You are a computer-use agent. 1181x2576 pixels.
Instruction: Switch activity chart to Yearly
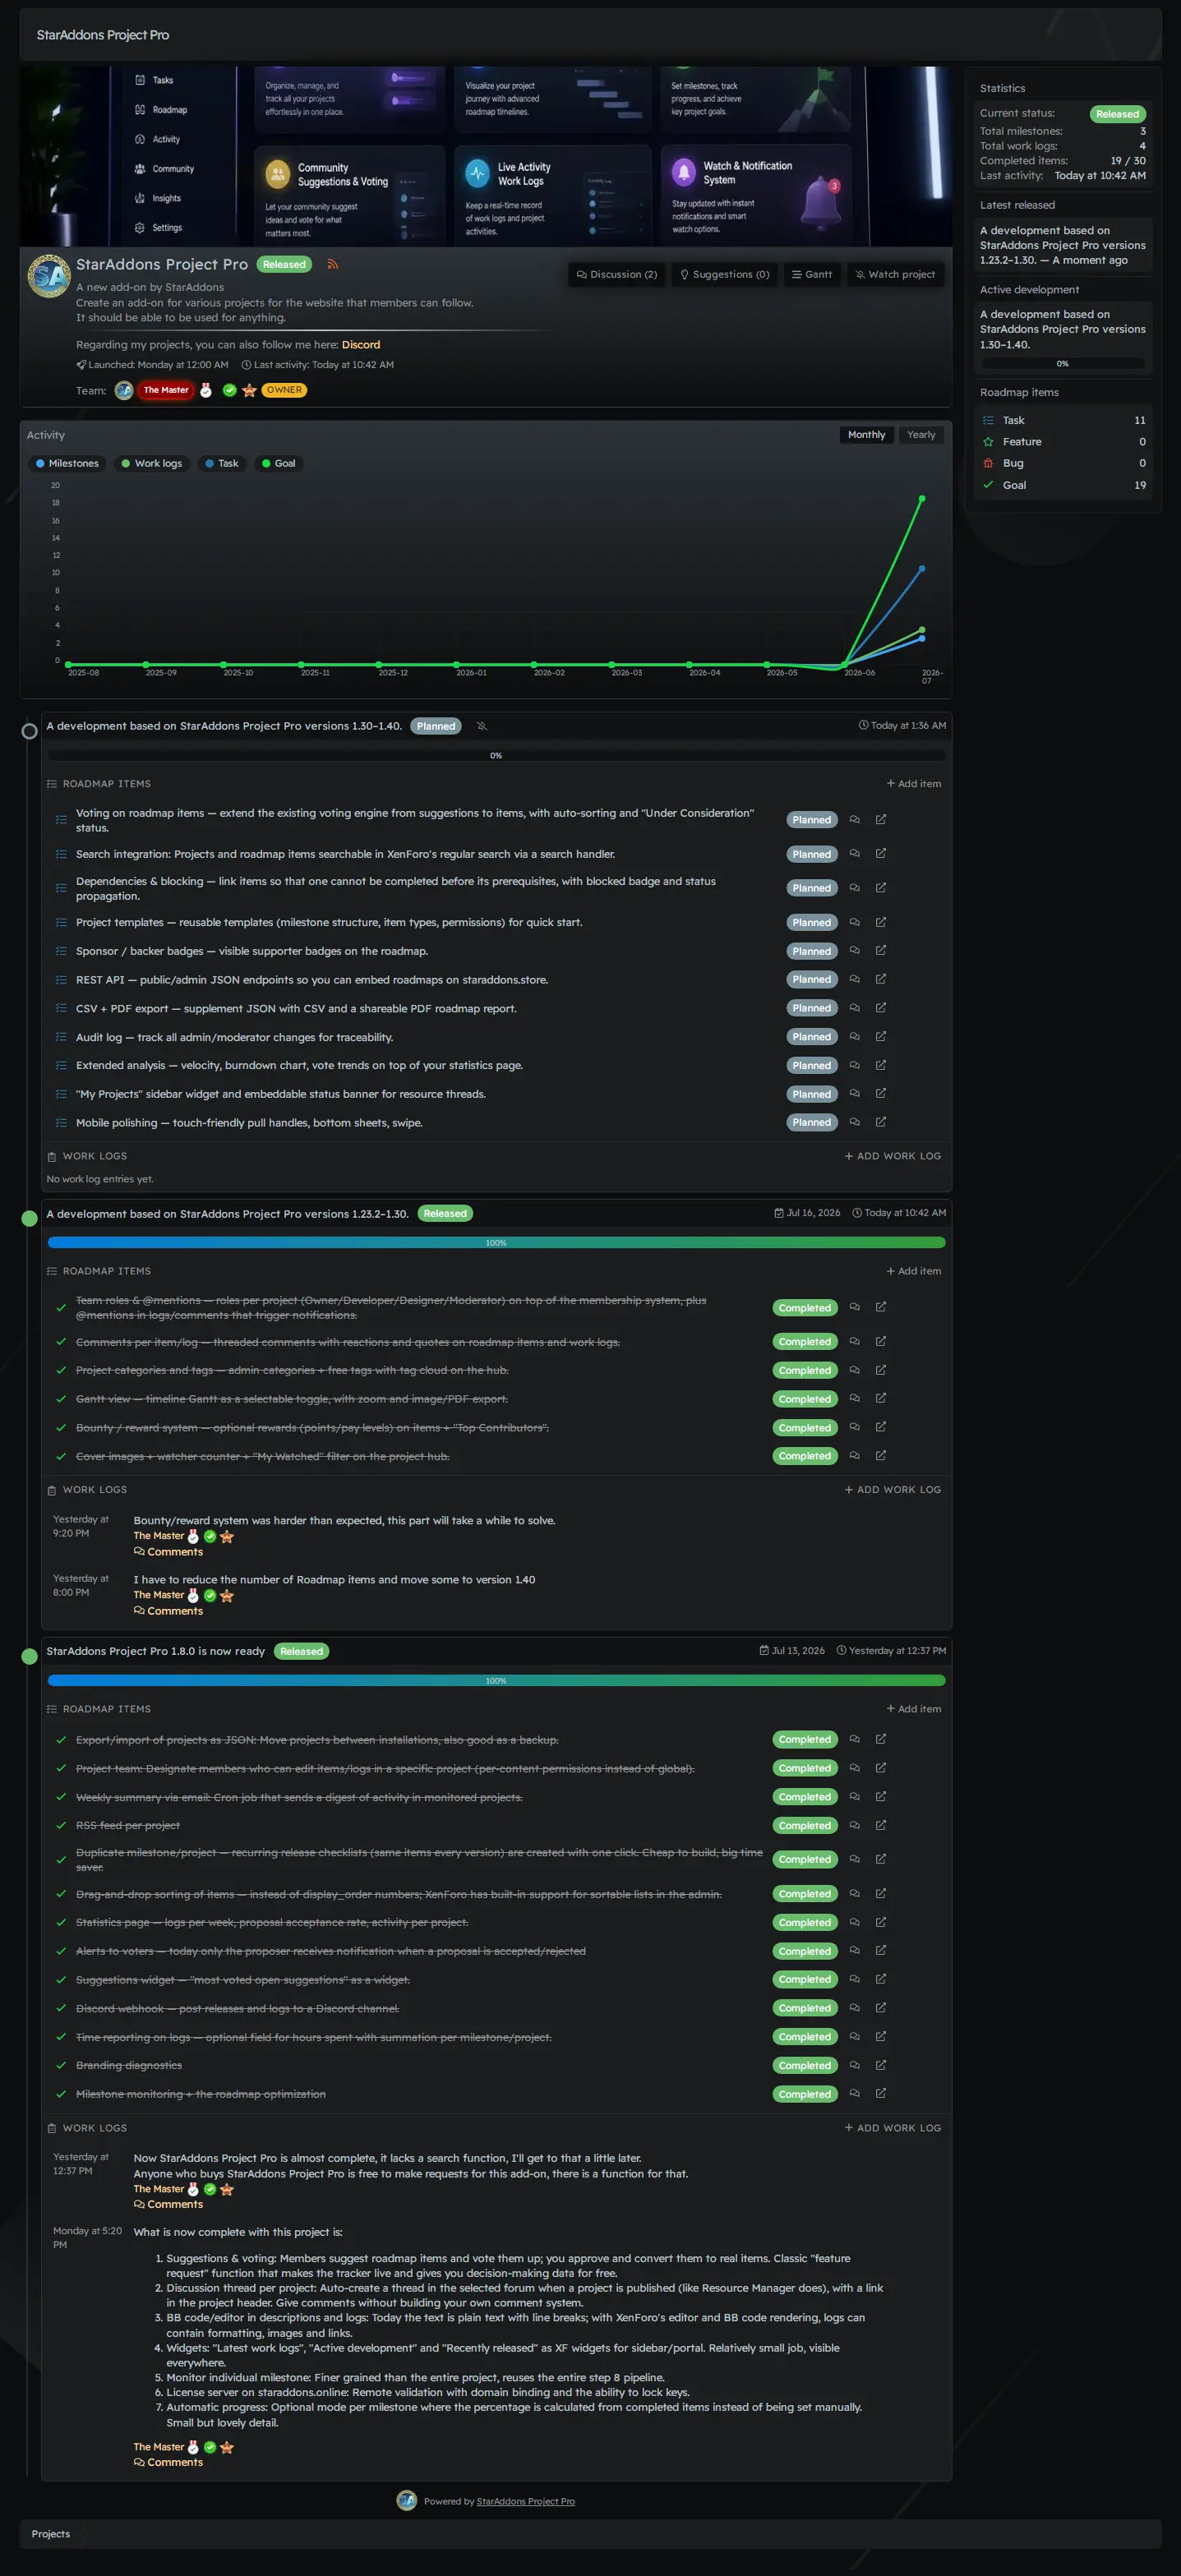coord(921,435)
